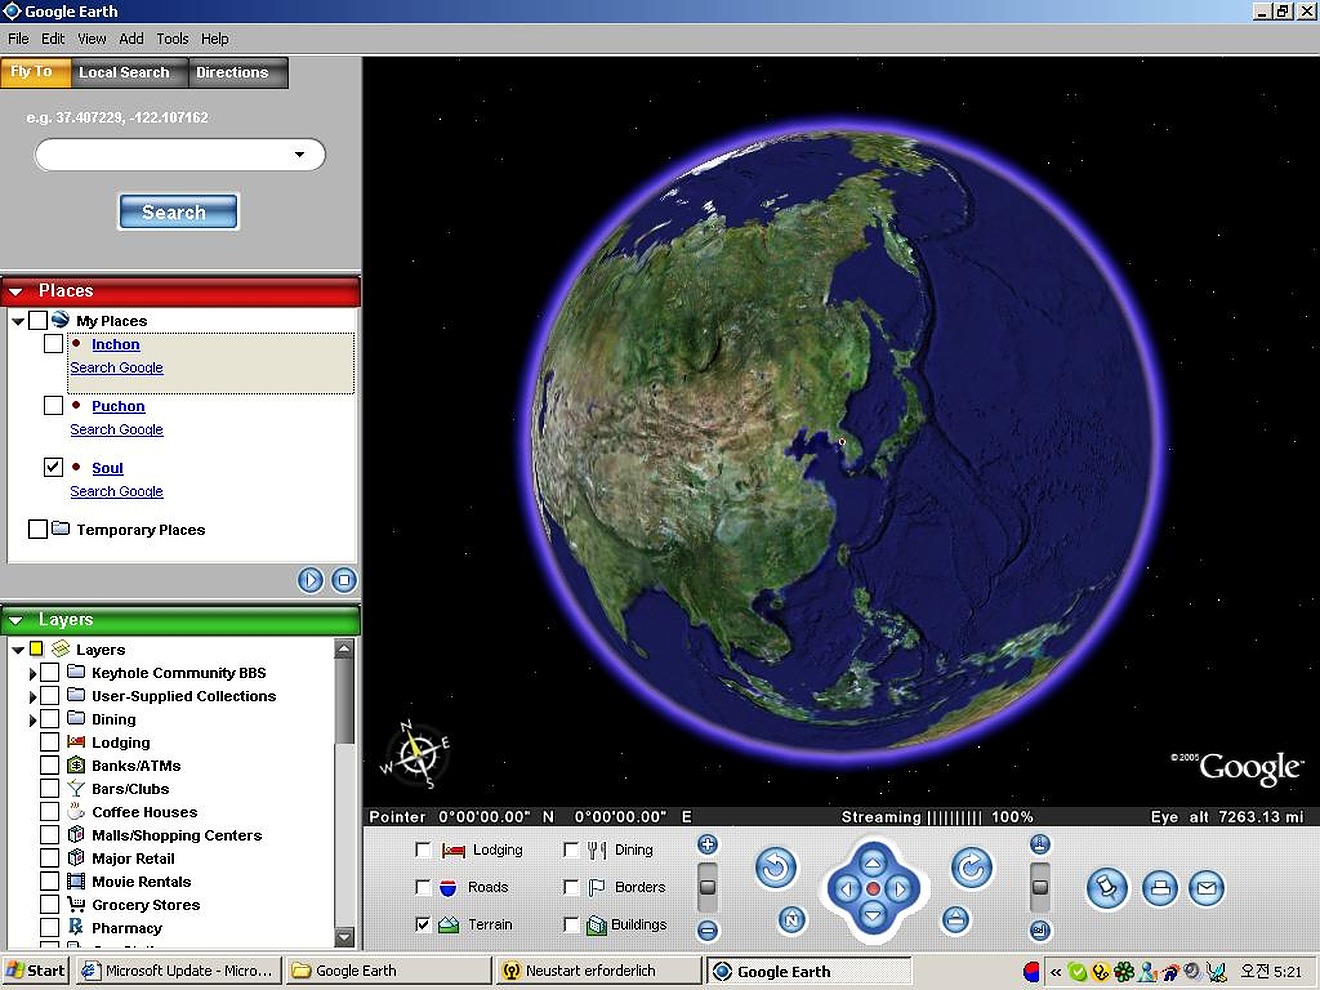Open the Windows Start menu
1320x990 pixels.
pos(35,970)
